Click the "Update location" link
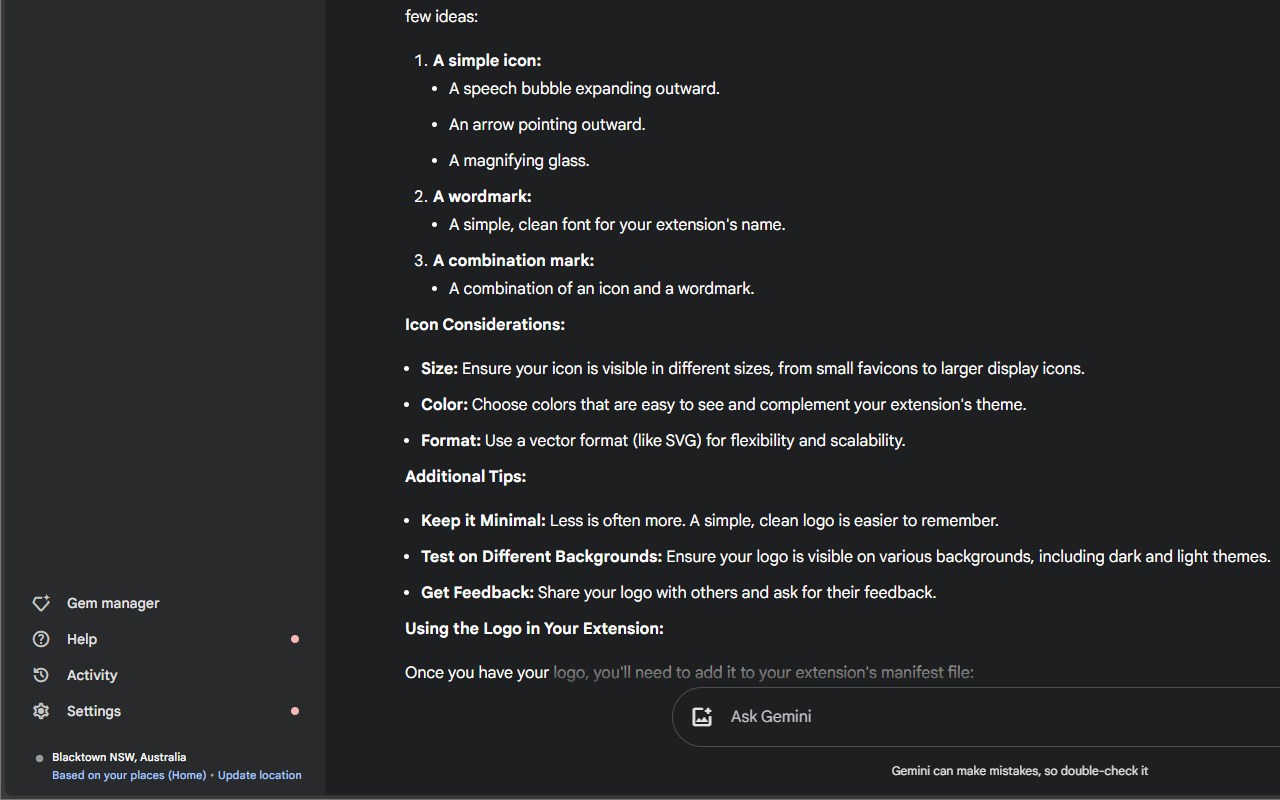The height and width of the screenshot is (800, 1280). pos(260,775)
